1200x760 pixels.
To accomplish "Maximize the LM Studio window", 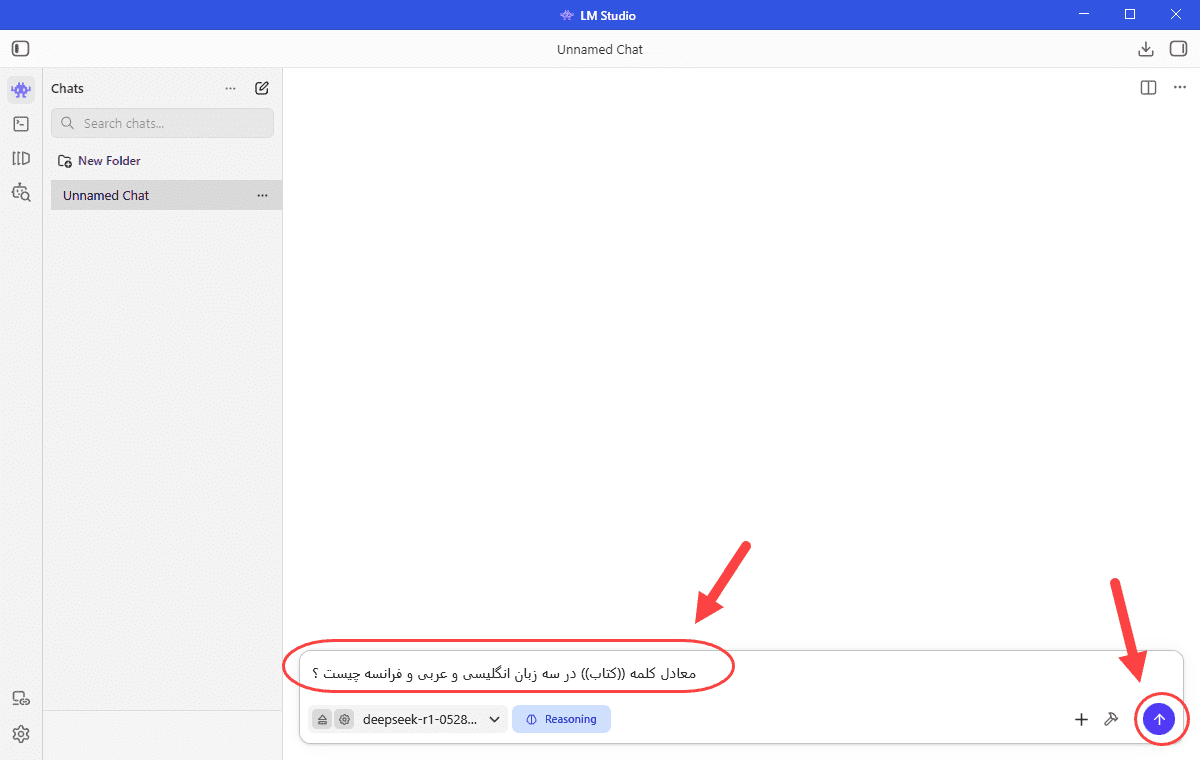I will tap(1130, 14).
